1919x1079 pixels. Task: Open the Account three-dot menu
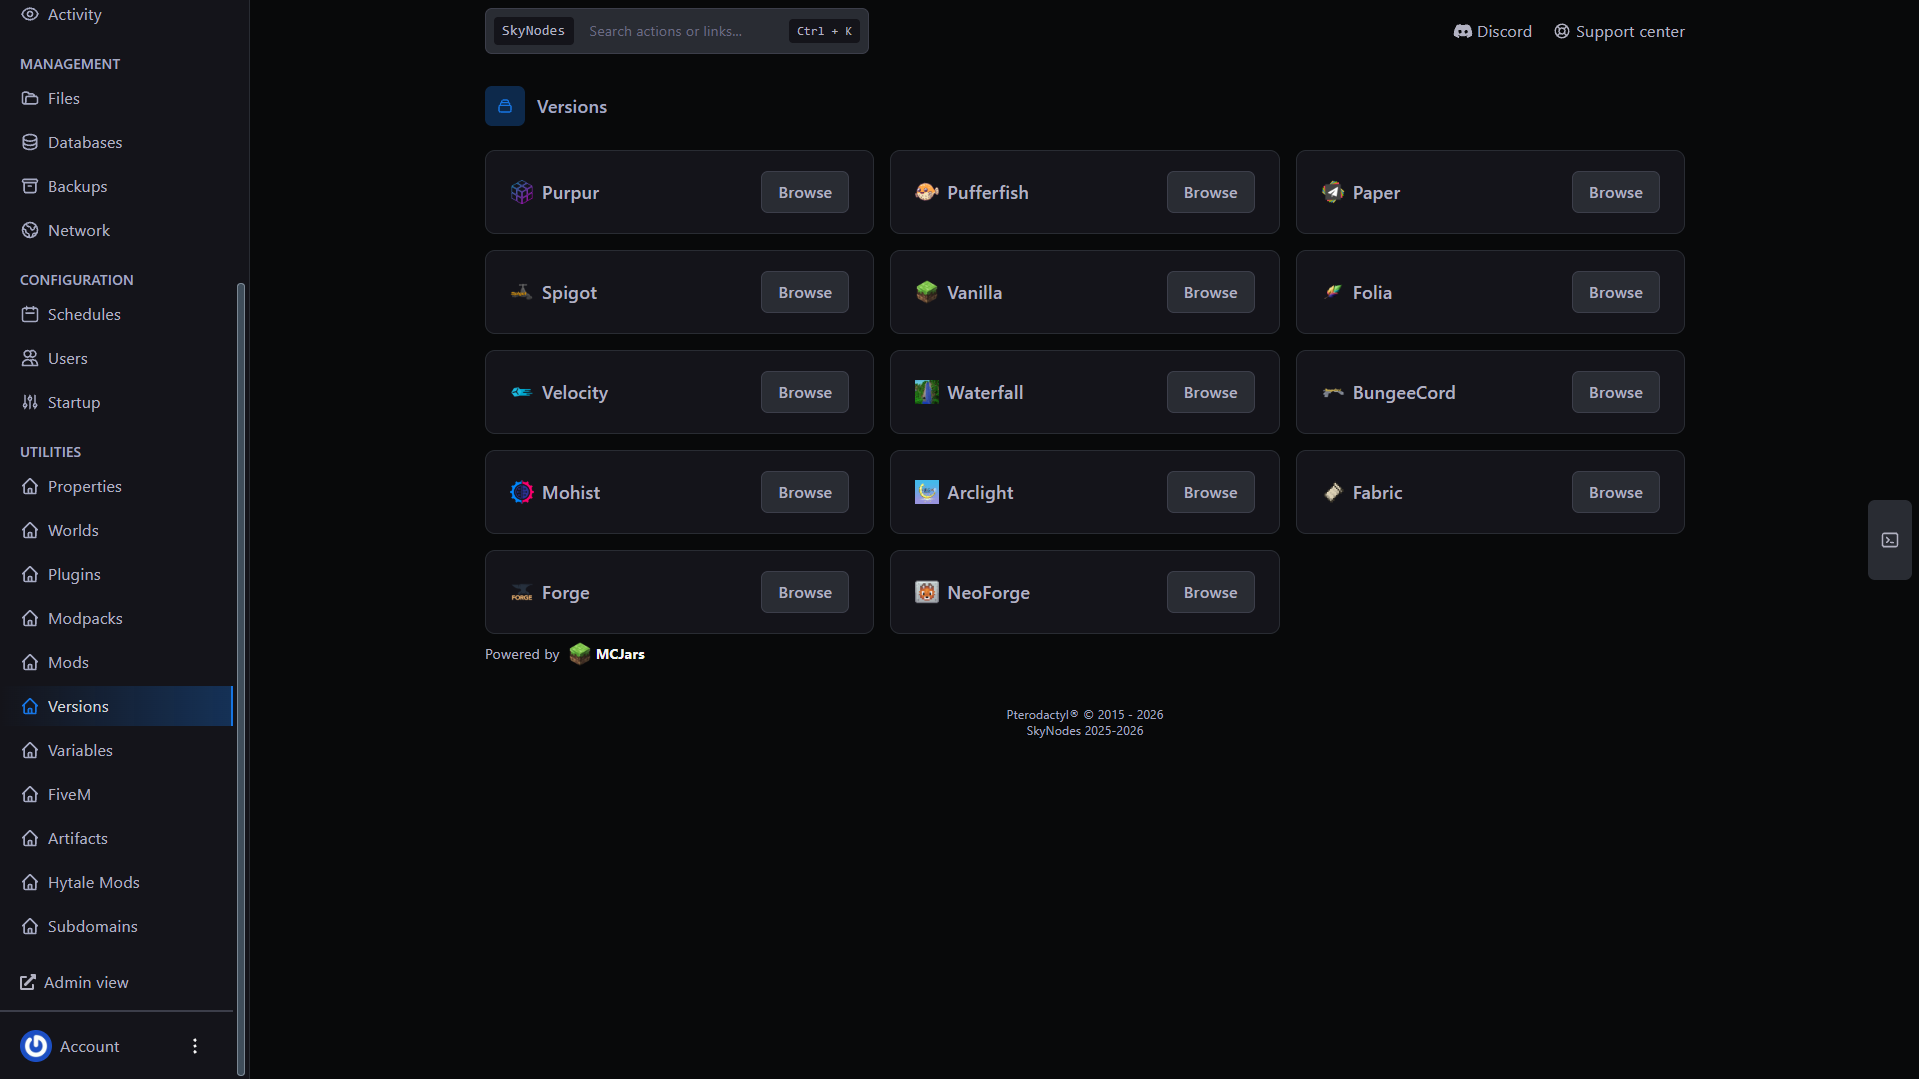(x=195, y=1046)
